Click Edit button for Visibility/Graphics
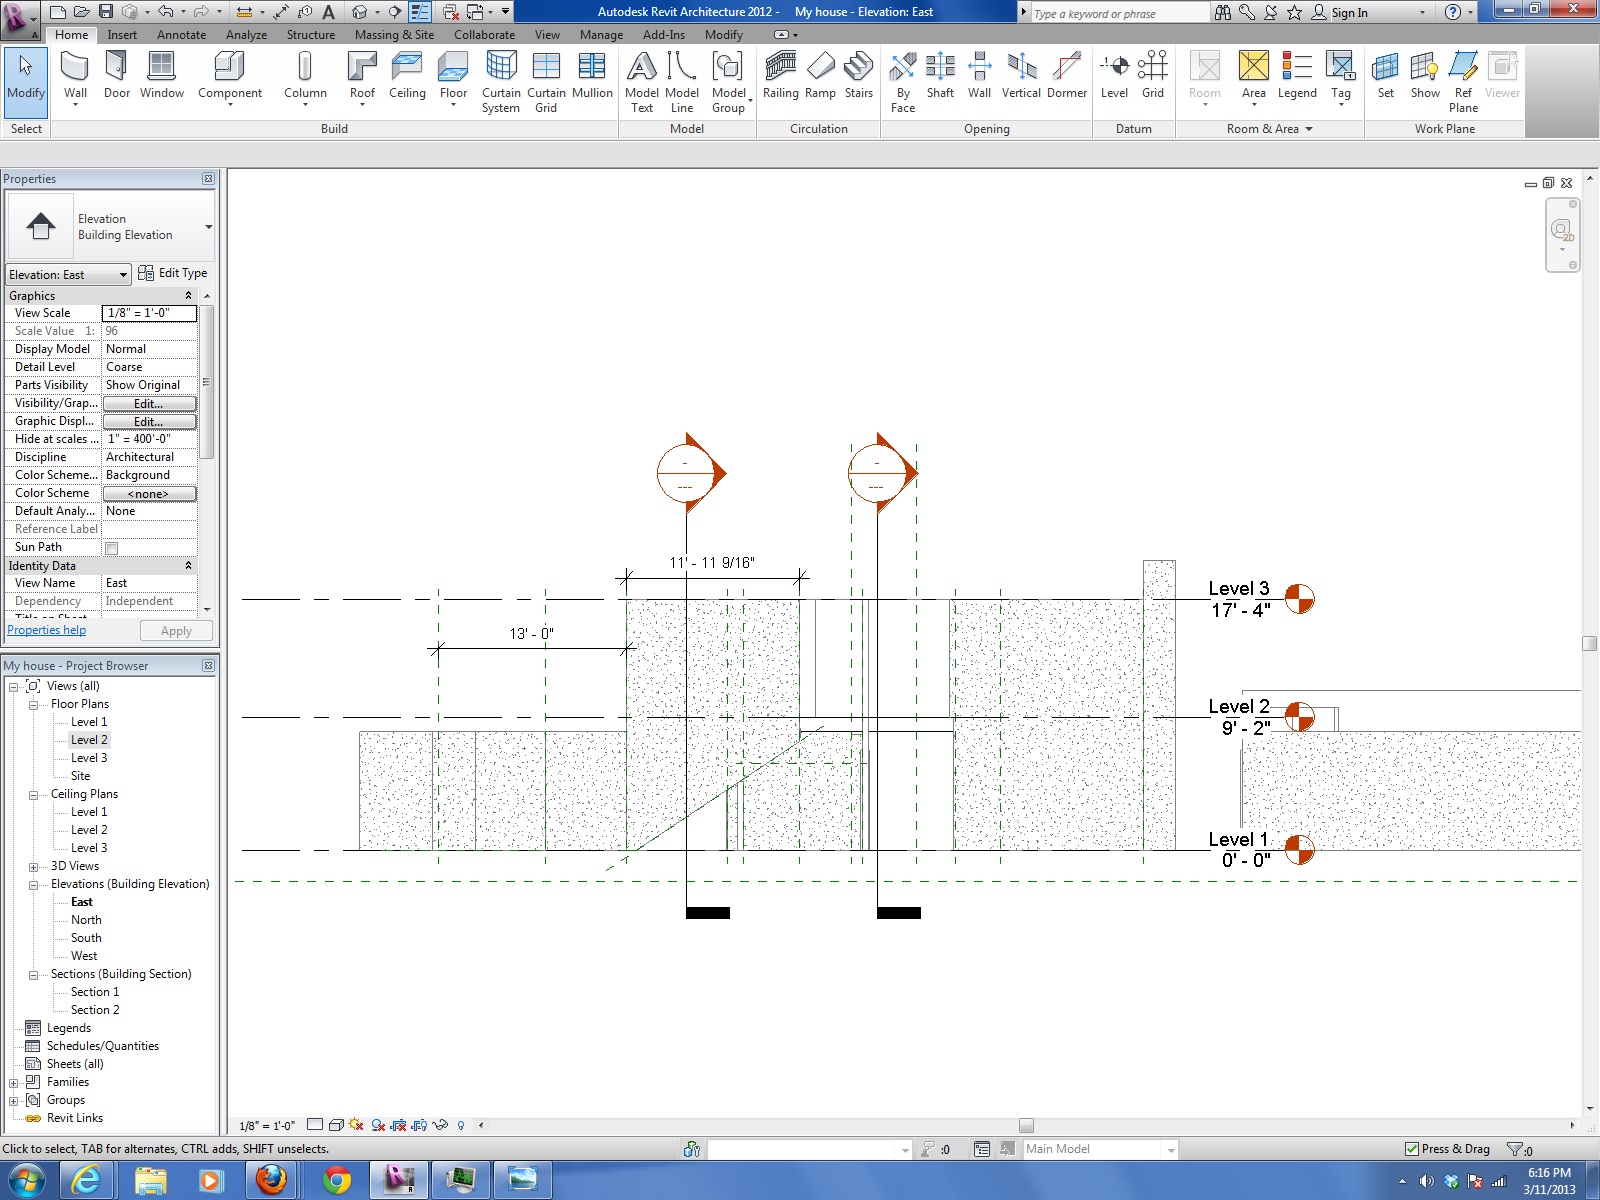 pyautogui.click(x=149, y=404)
